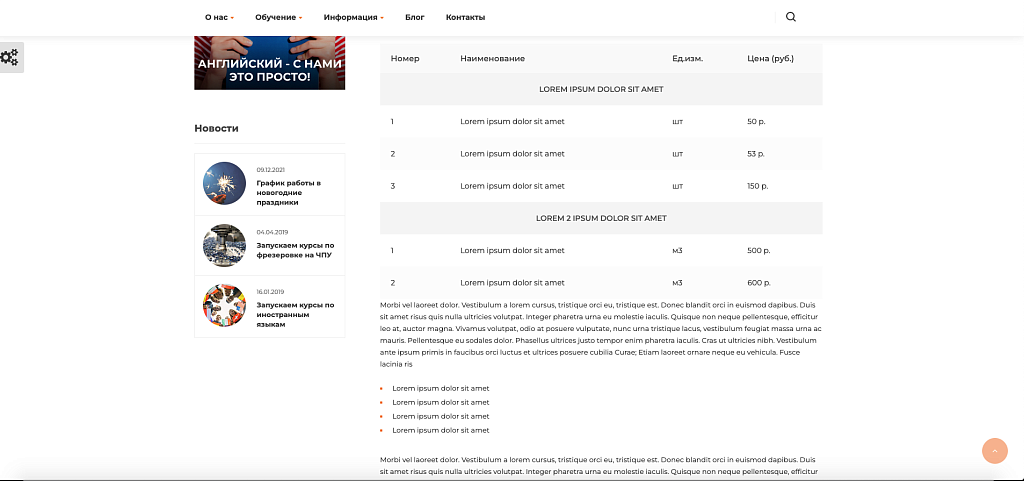The image size is (1024, 481).
Task: Open news «Запускаем курсы по иностранным языкам»
Action: coord(295,315)
